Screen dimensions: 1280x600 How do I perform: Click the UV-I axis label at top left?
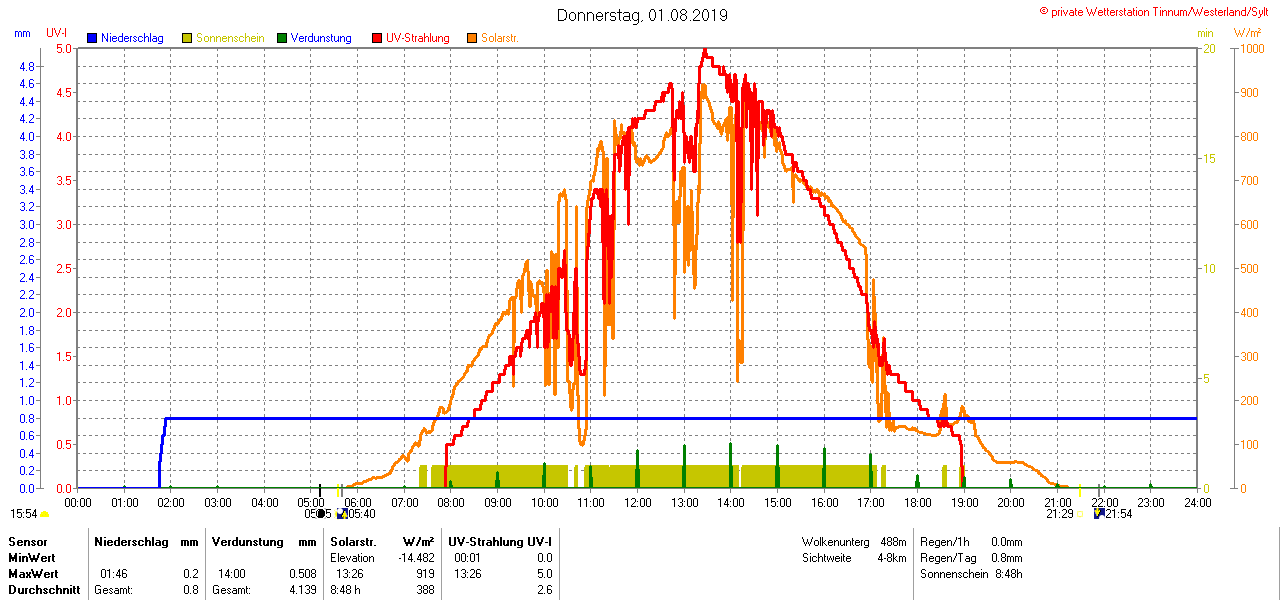point(57,33)
